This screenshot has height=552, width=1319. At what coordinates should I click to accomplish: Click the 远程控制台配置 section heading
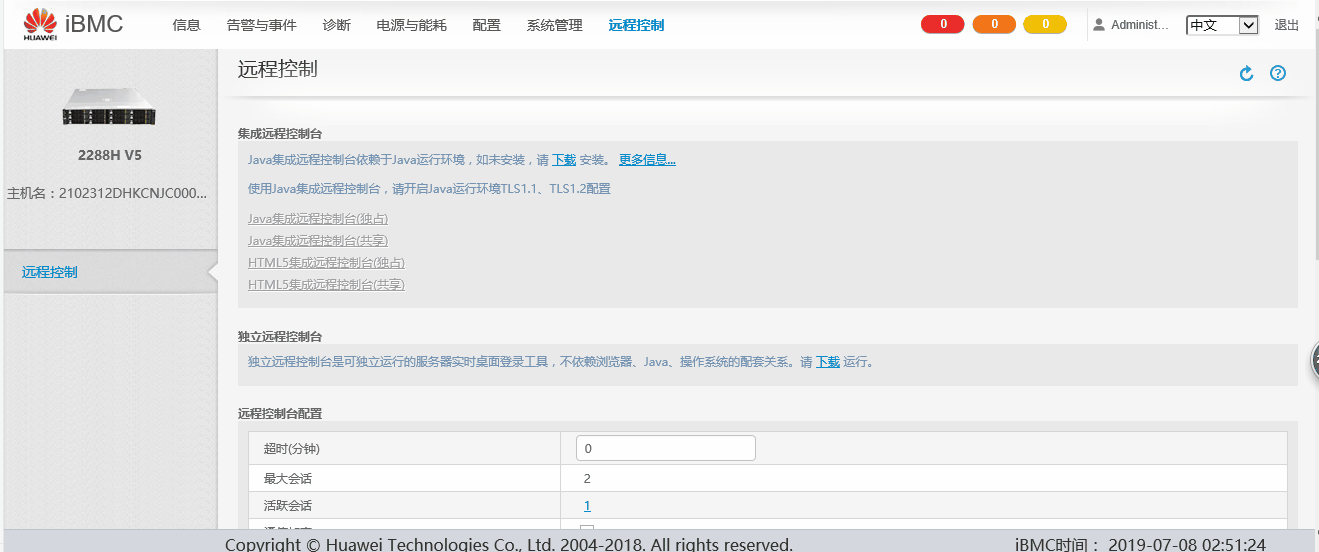click(x=280, y=413)
